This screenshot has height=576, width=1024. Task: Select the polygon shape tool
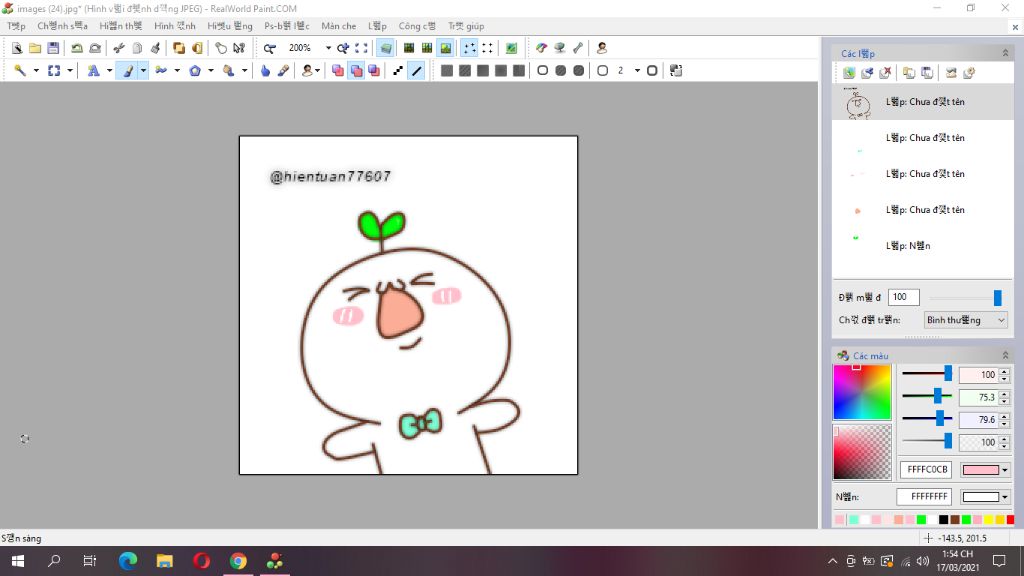pos(195,71)
